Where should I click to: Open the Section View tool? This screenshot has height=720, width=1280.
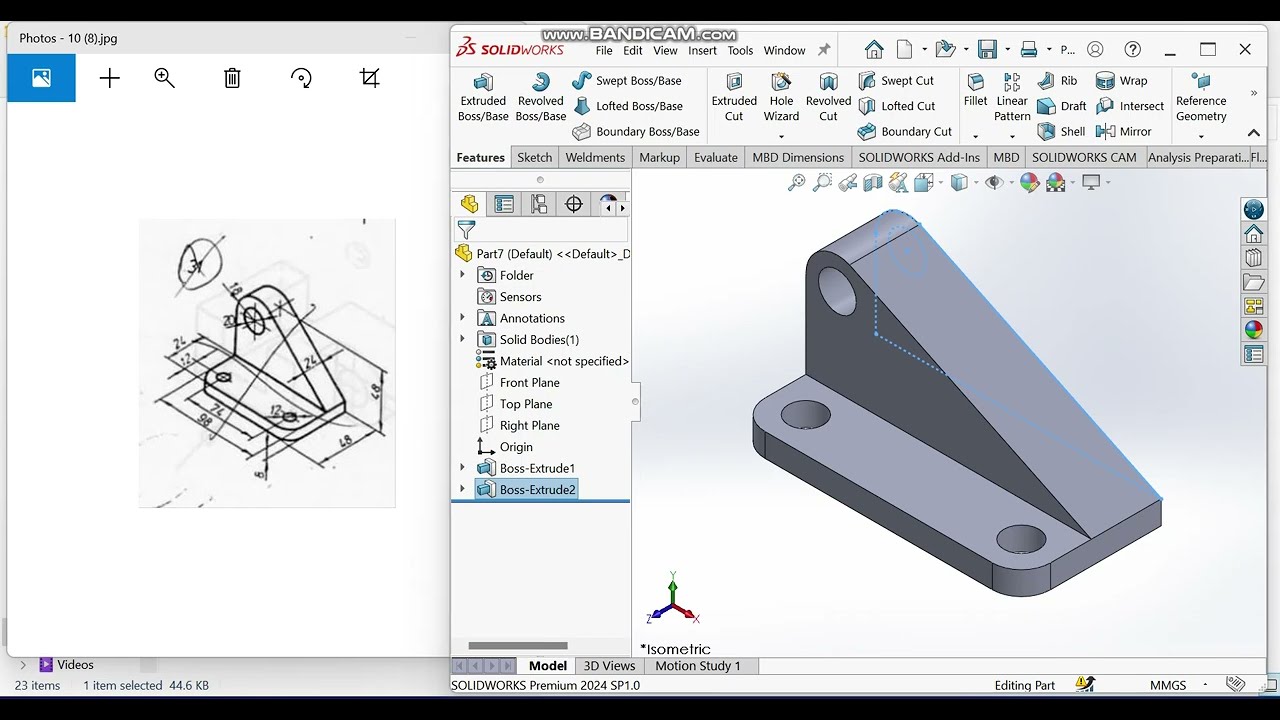point(873,182)
